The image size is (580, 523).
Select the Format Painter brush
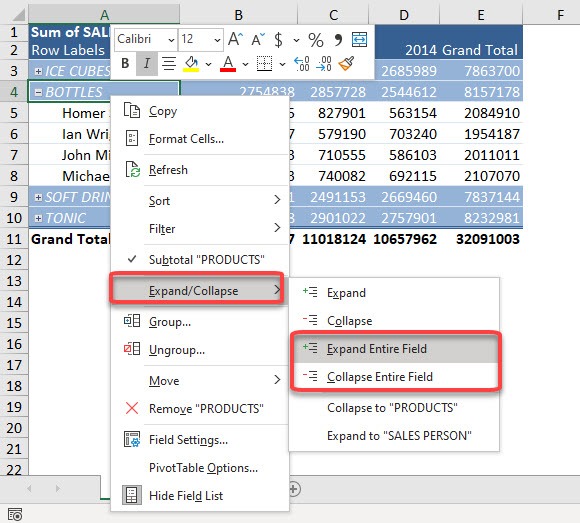[347, 64]
